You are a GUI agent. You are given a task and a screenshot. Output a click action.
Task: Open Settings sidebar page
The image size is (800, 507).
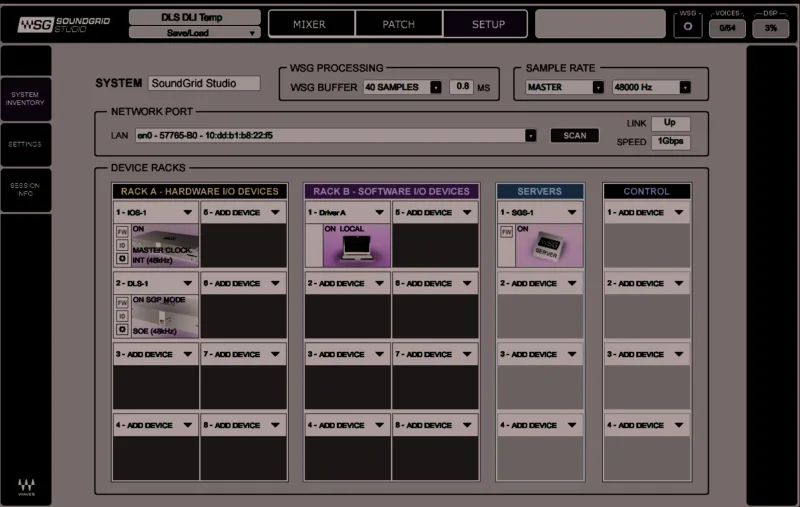pos(26,144)
